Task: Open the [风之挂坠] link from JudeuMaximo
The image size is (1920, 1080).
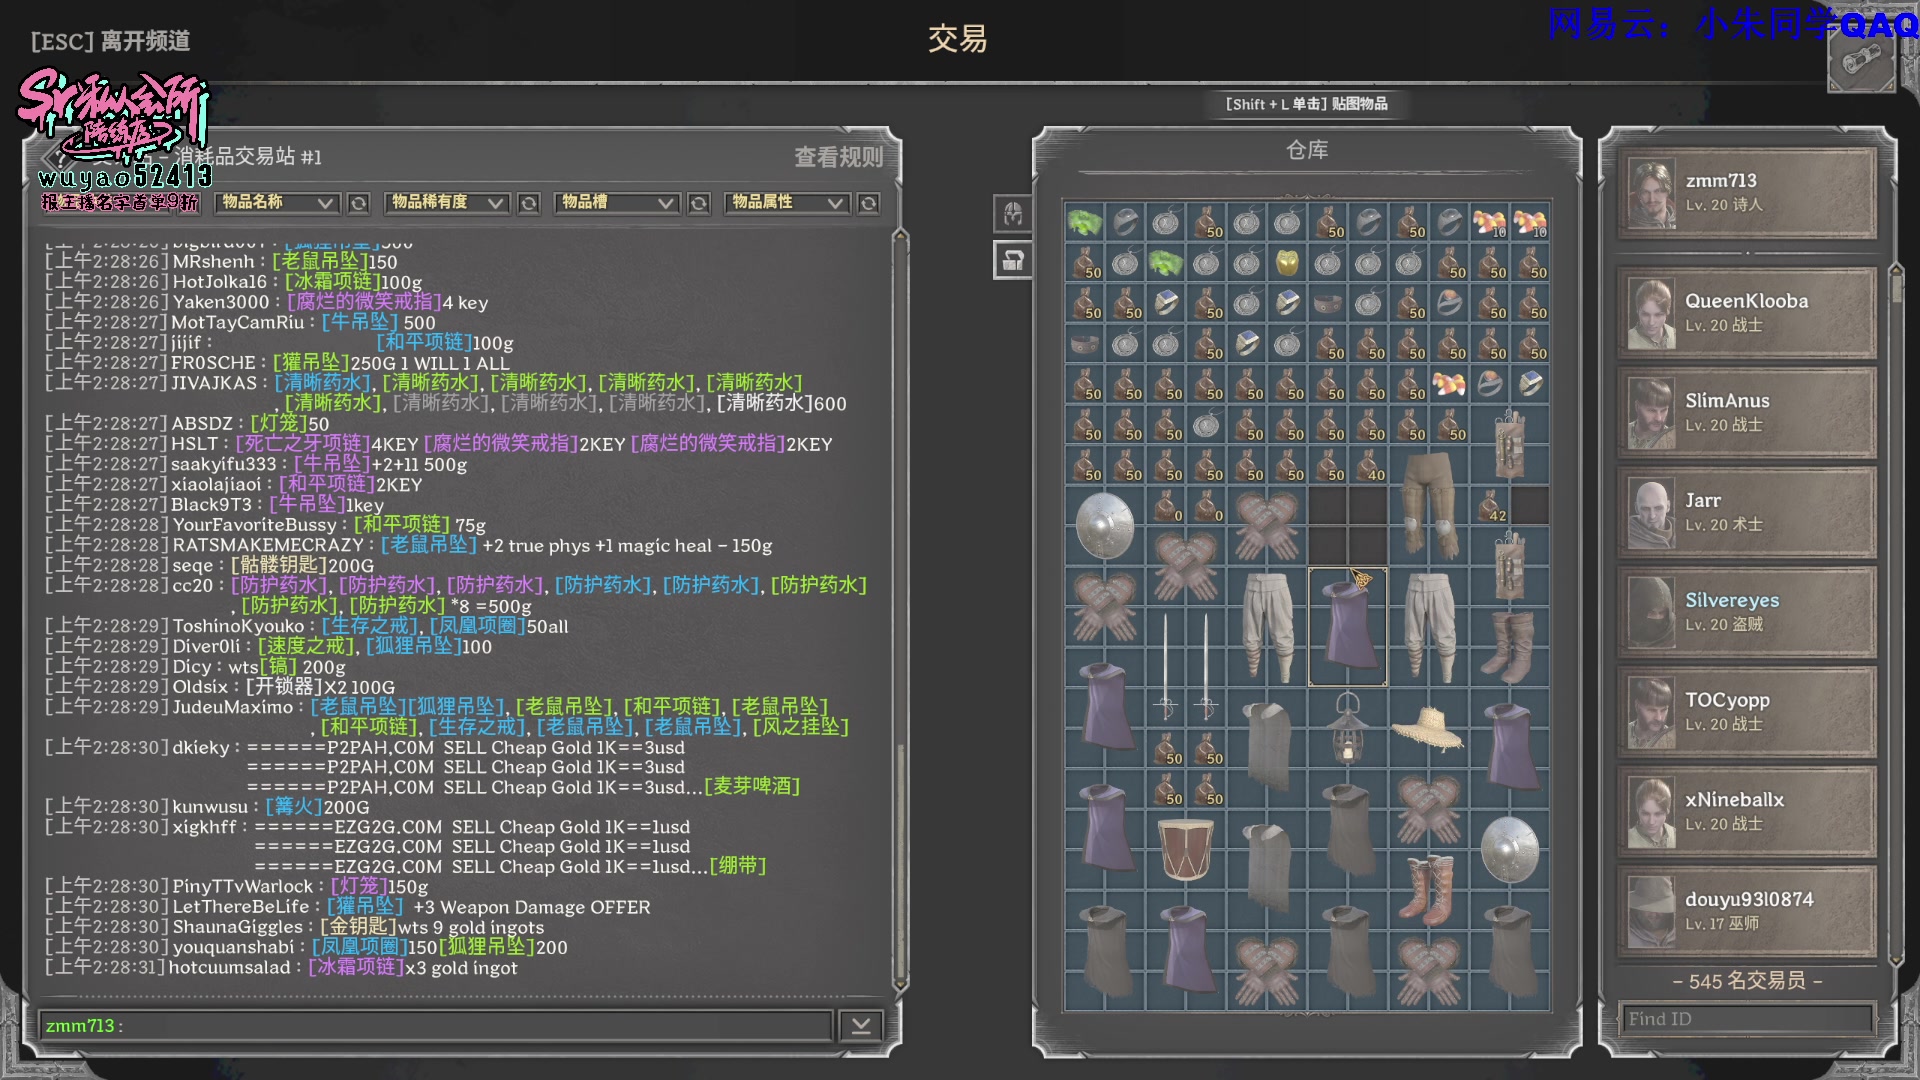Action: click(800, 727)
